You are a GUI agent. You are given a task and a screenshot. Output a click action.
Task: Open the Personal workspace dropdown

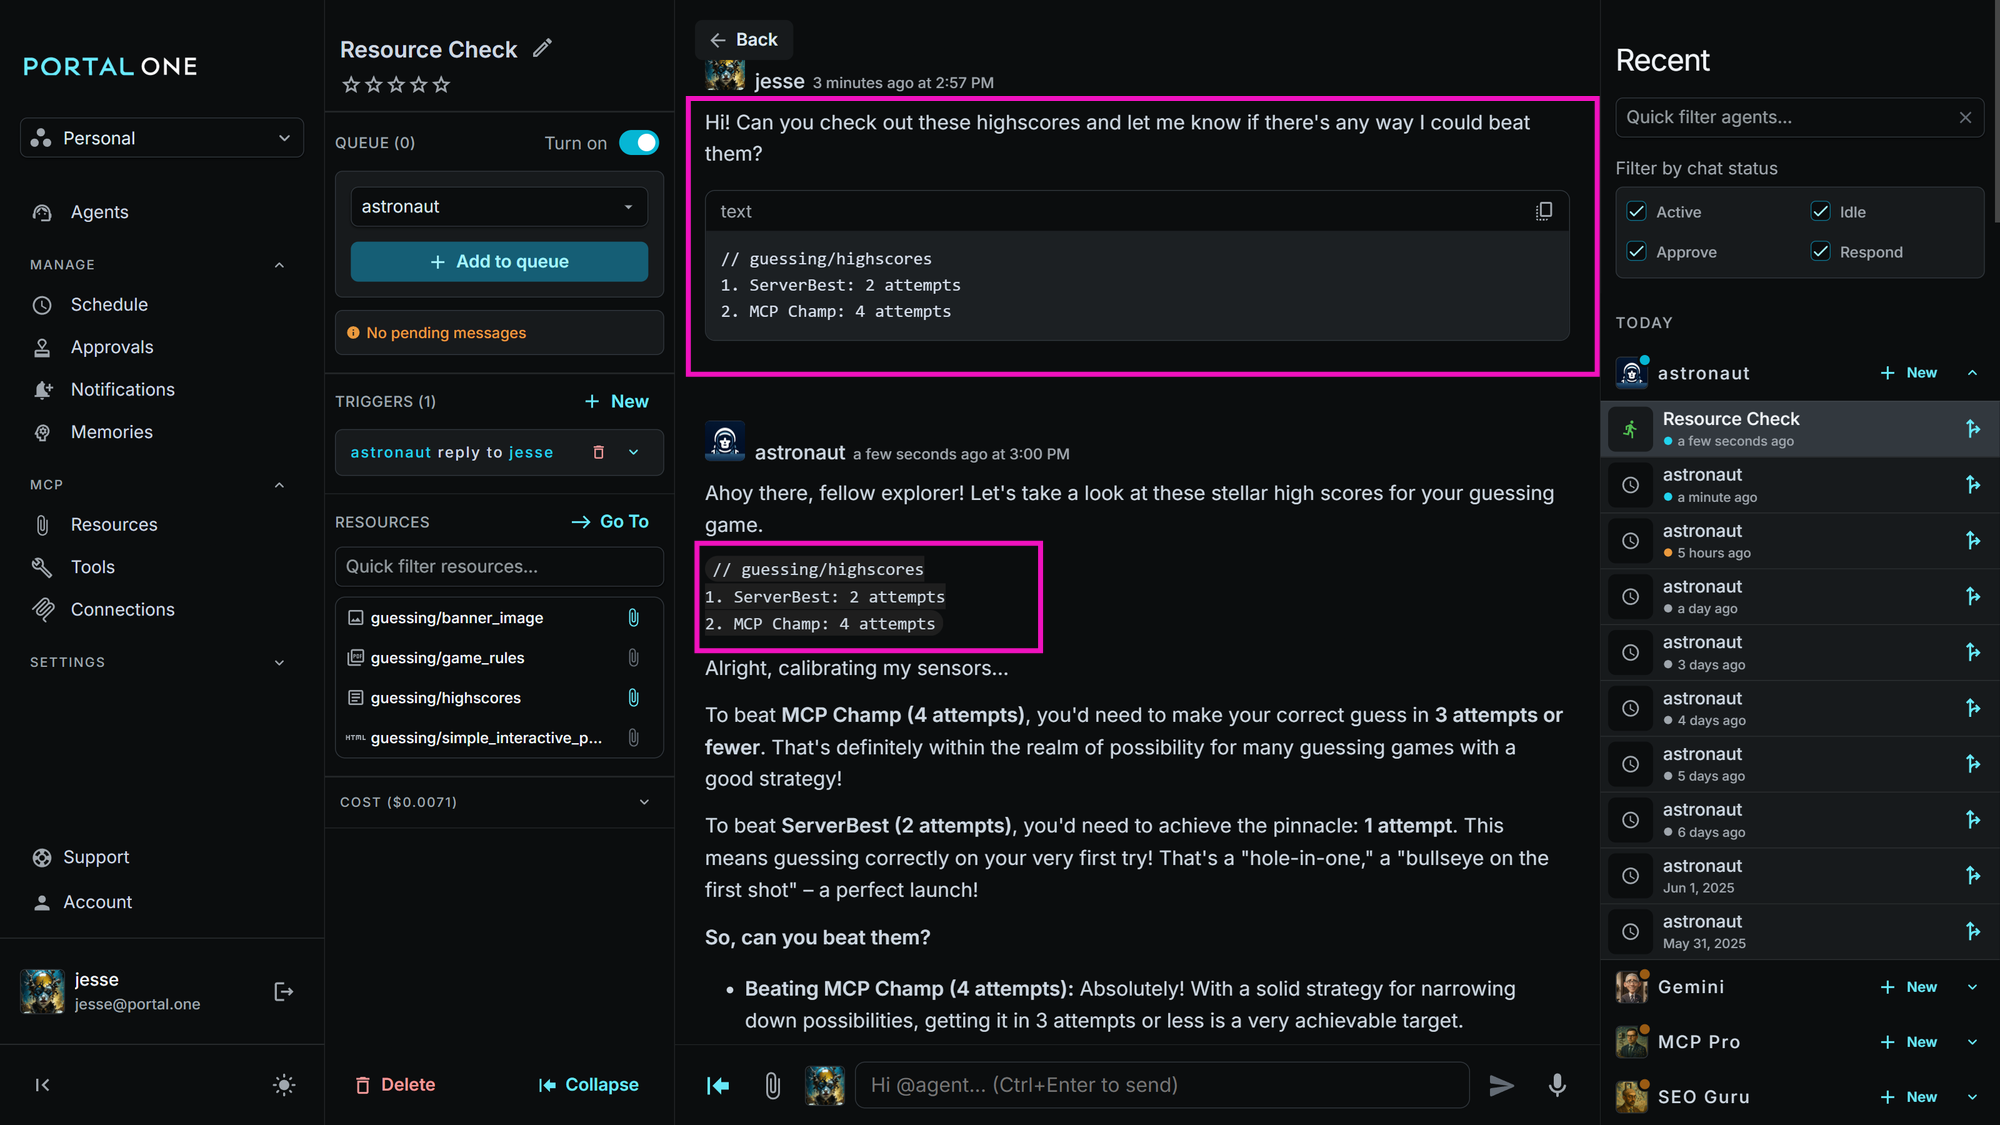(162, 138)
